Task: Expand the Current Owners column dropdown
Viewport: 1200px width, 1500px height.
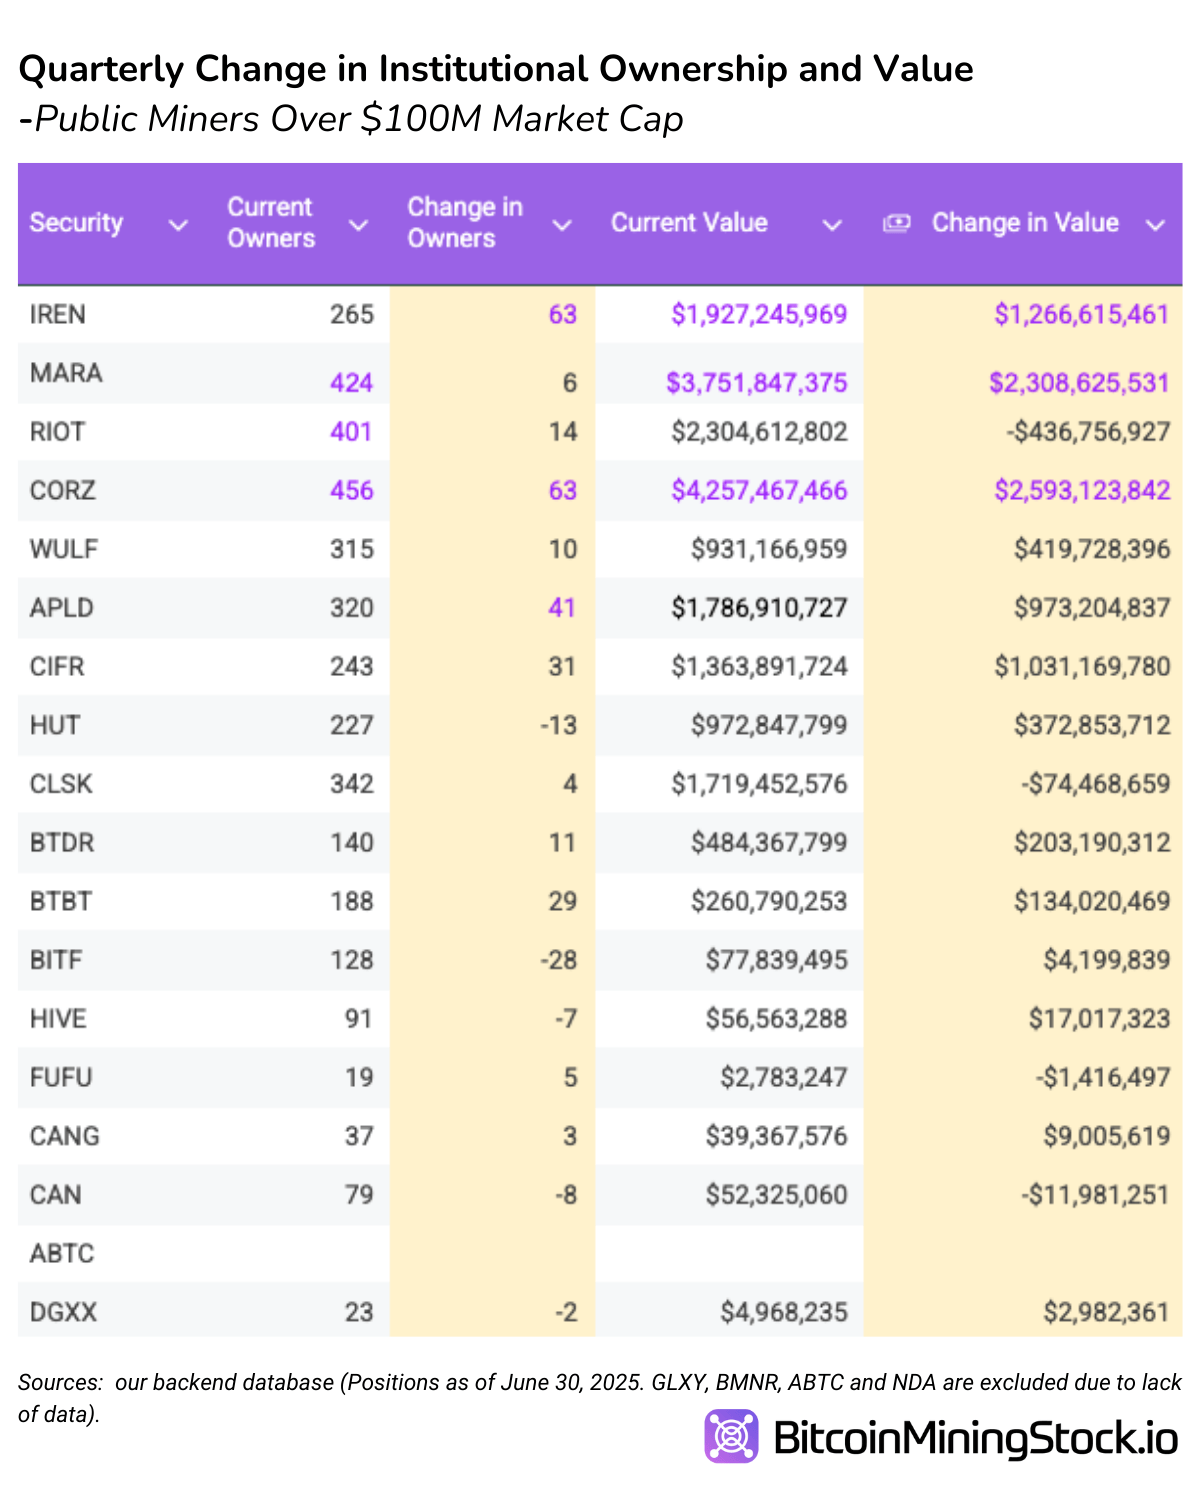Action: click(x=357, y=225)
